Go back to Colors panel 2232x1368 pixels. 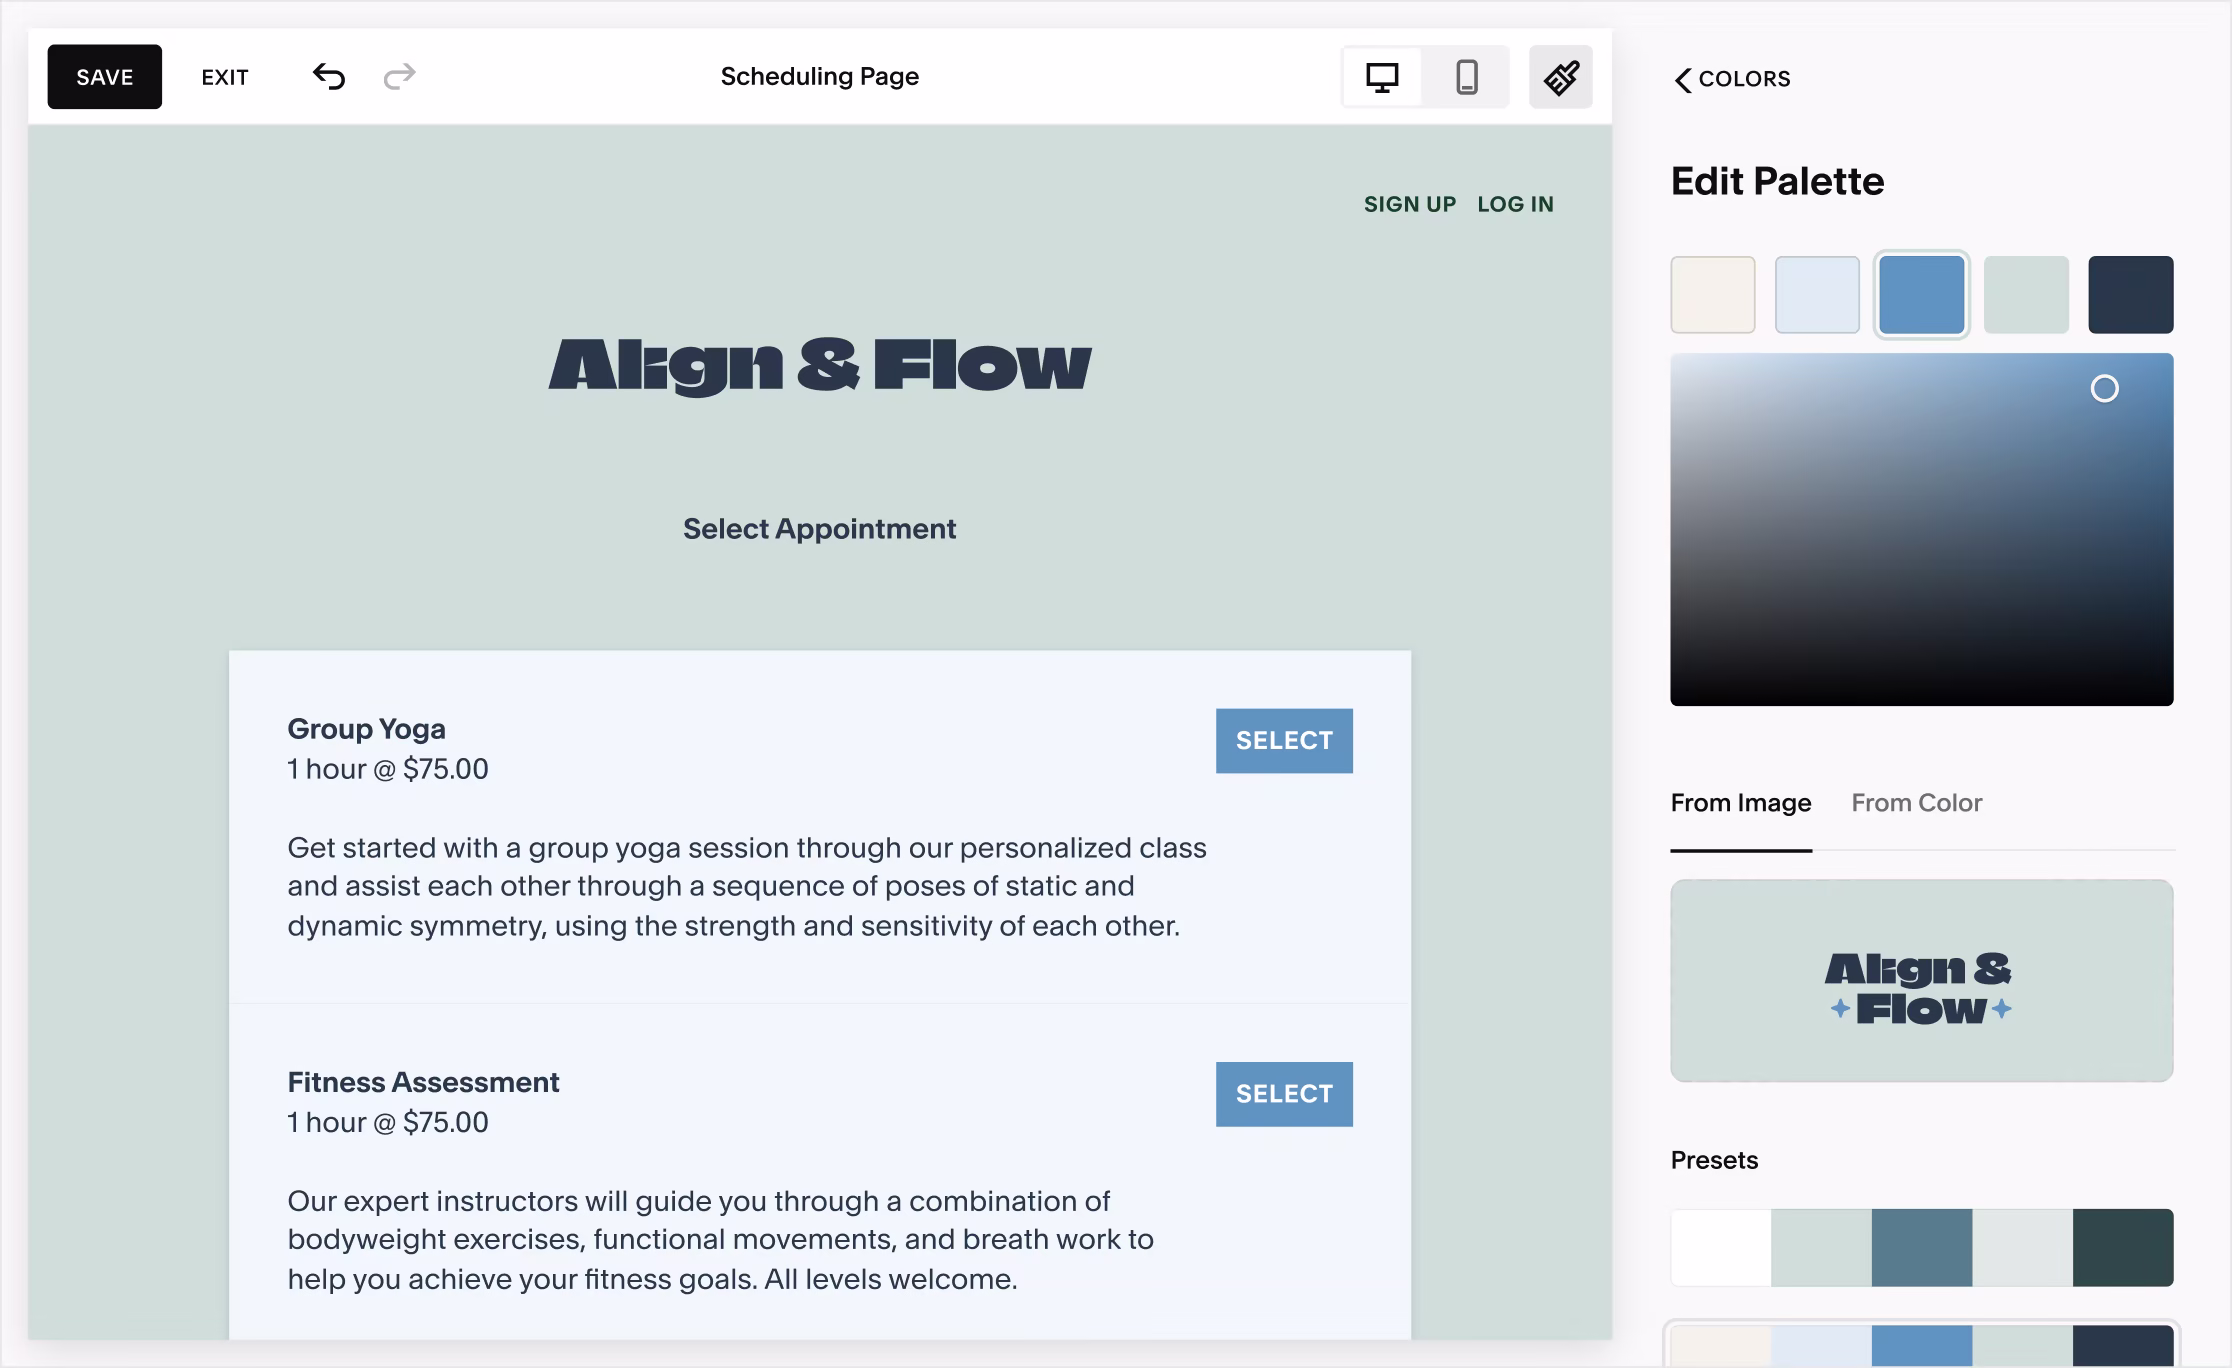1732,79
